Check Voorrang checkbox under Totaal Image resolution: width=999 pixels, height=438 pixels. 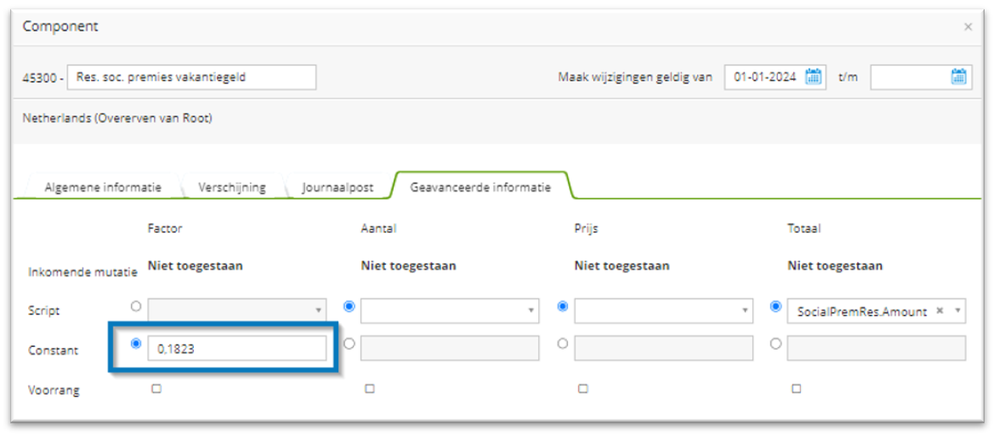(x=796, y=389)
